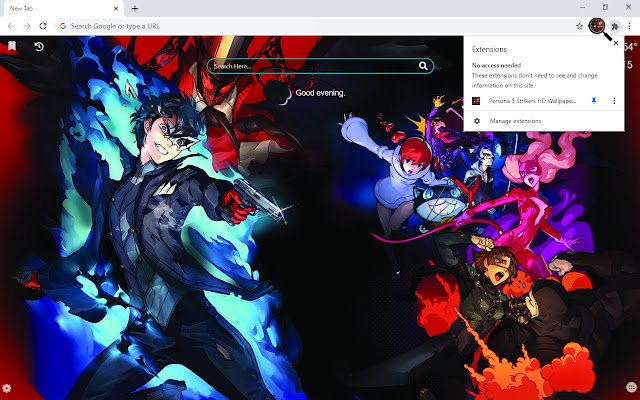The image size is (640, 400).
Task: Close the Extensions popup
Action: pos(616,43)
